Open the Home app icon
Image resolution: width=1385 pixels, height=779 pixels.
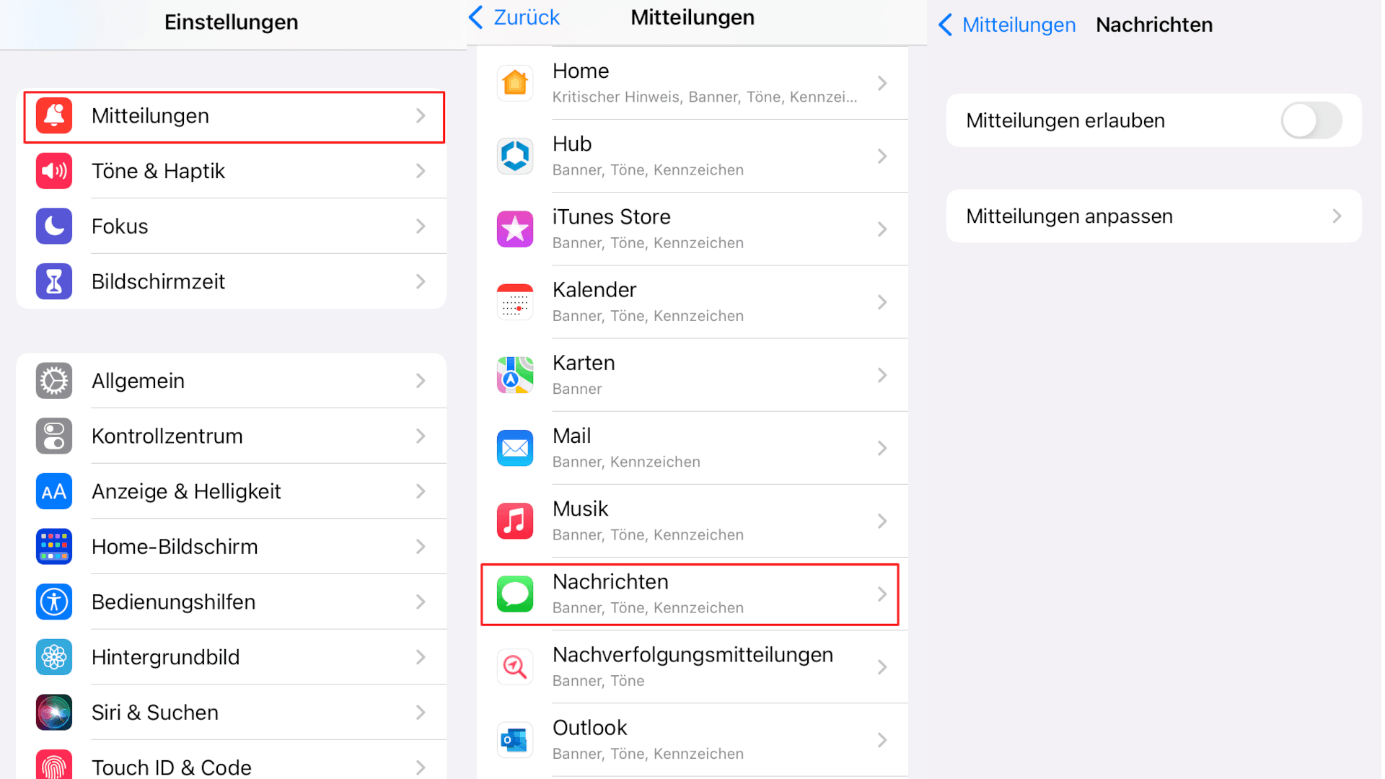[x=515, y=83]
